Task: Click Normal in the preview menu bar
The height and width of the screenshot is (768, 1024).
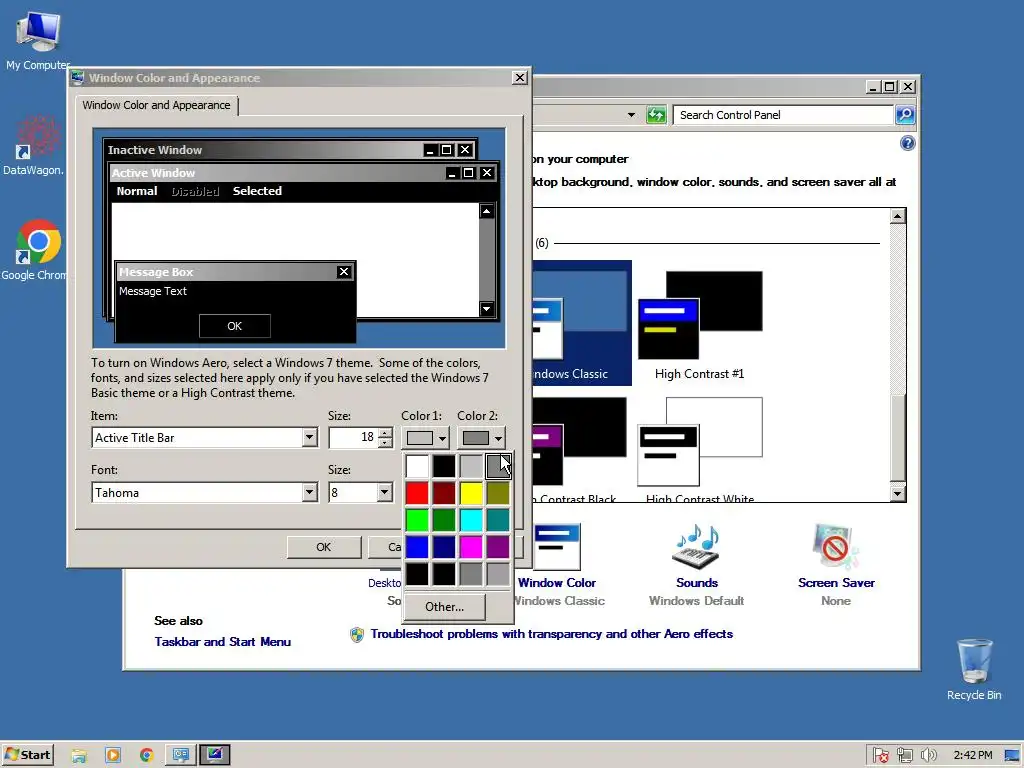Action: 136,191
